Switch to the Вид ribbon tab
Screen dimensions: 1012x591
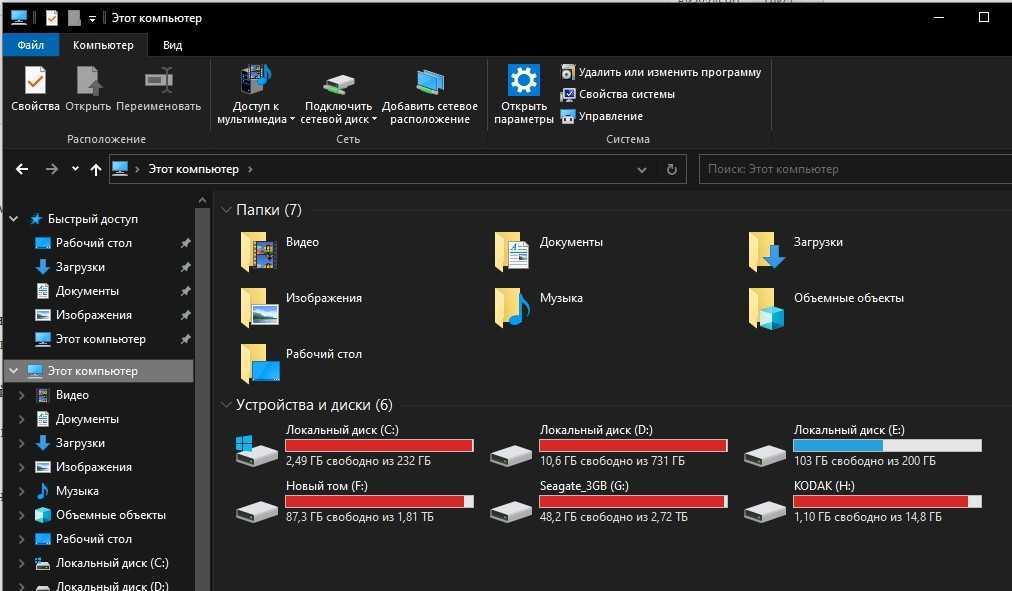[172, 45]
